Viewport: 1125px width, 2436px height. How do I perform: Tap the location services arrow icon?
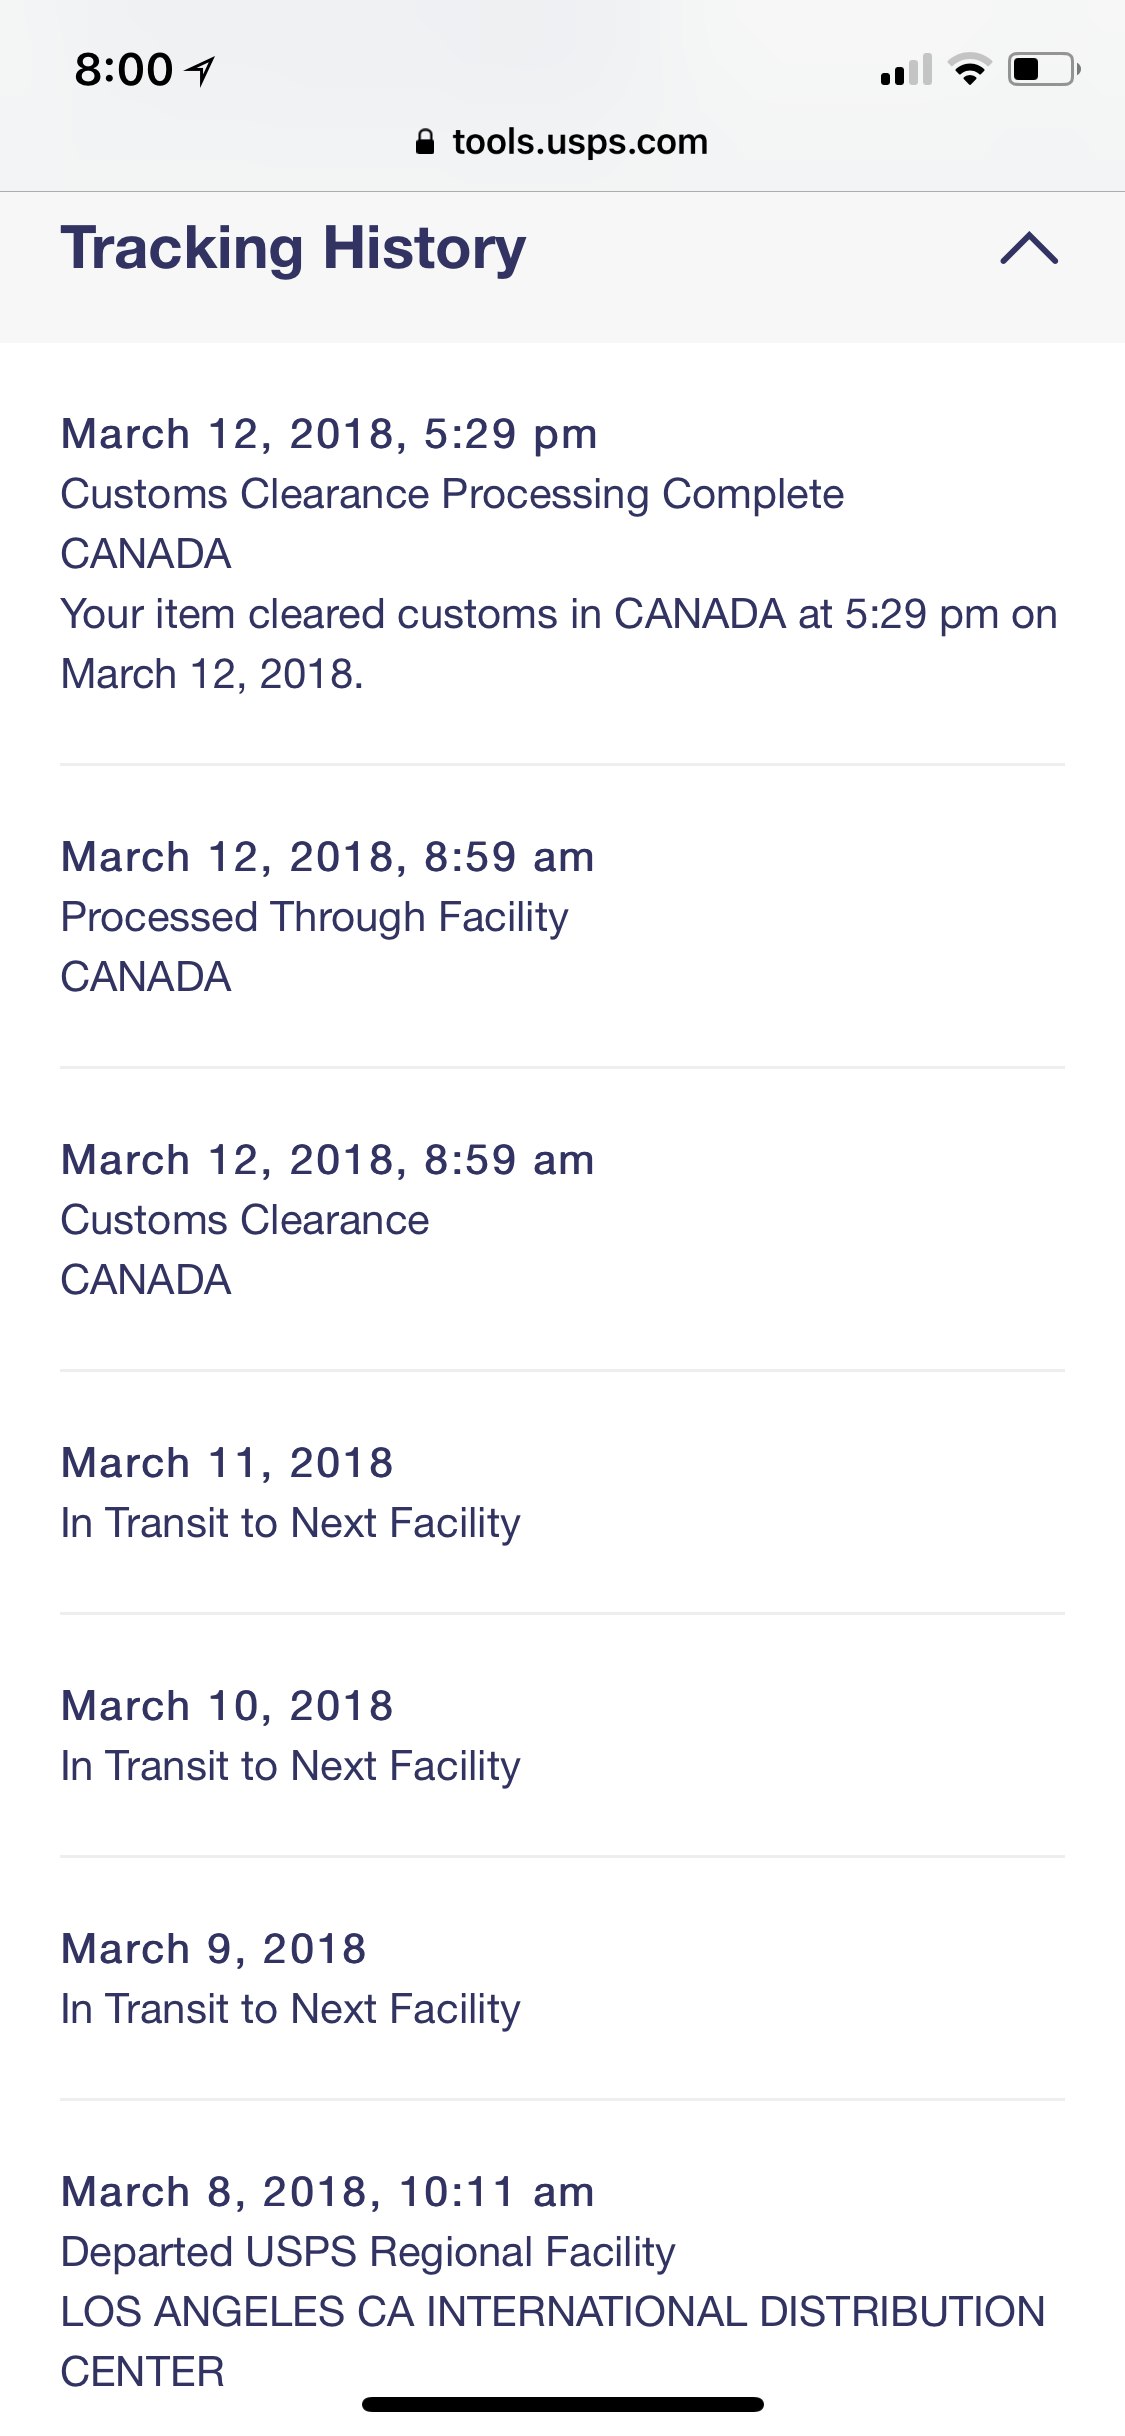click(201, 70)
